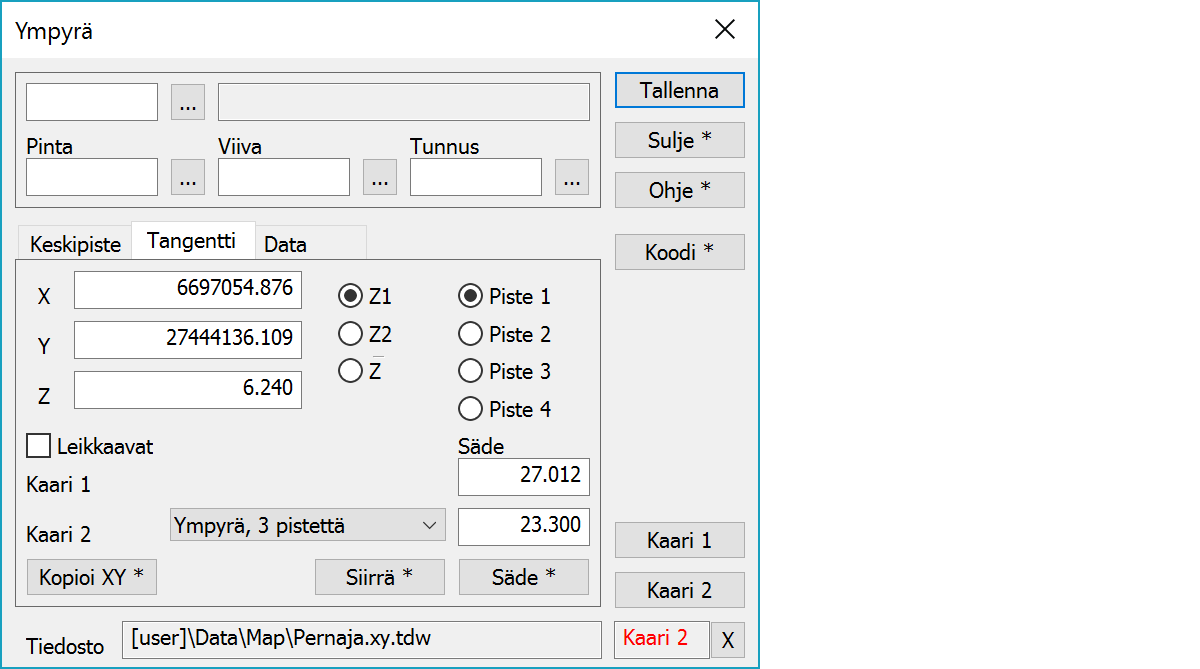Enable the Leikkaavat checkbox
Screen dimensions: 1200x669
click(x=39, y=446)
